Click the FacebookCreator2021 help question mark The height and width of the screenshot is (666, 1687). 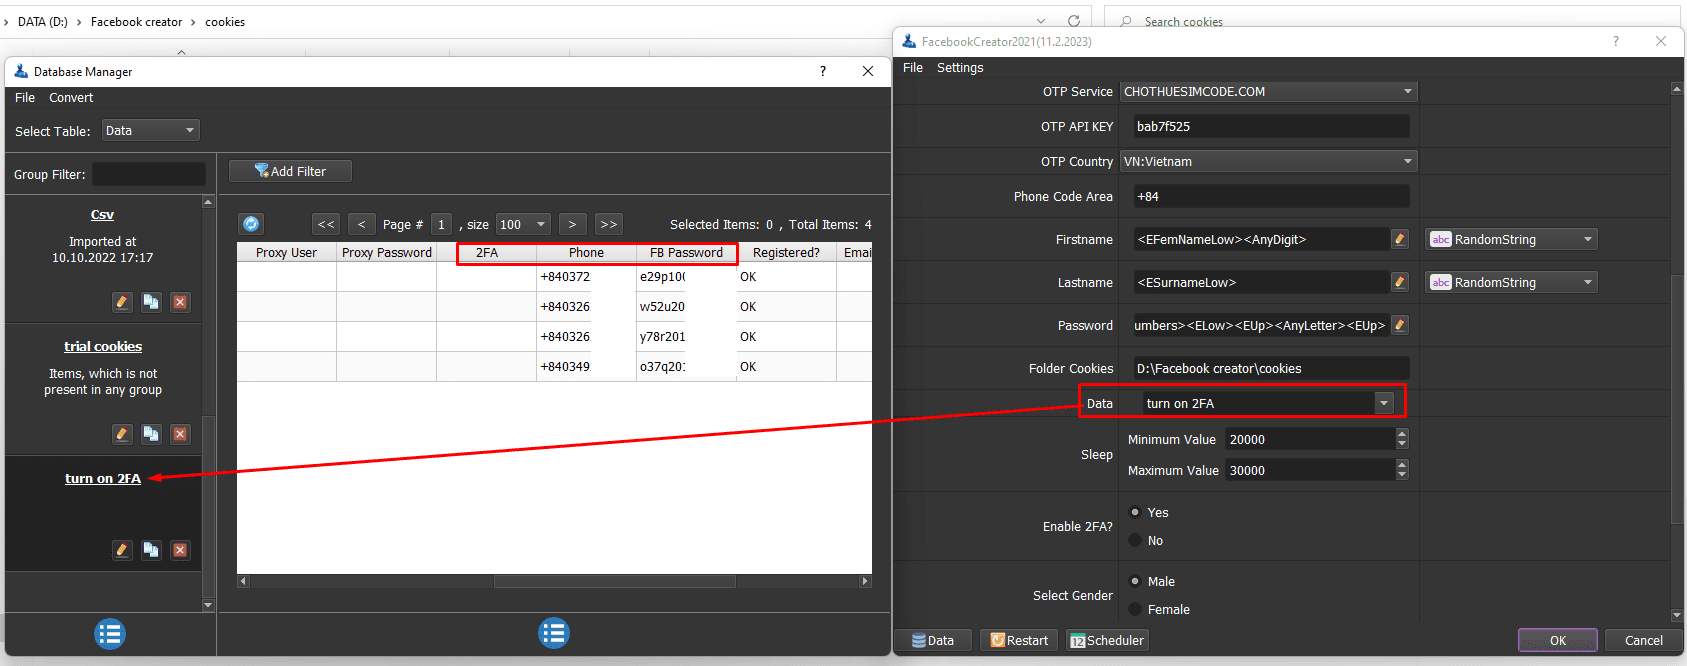pyautogui.click(x=1615, y=41)
